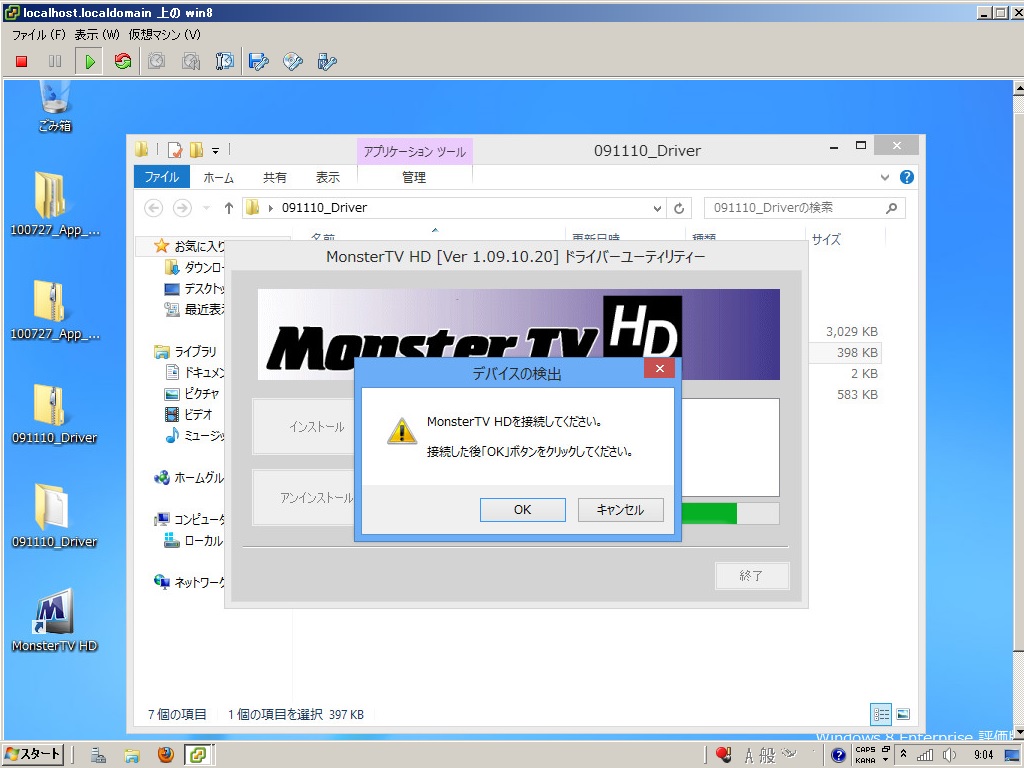Click the 091110_Driver address bar path

click(325, 208)
